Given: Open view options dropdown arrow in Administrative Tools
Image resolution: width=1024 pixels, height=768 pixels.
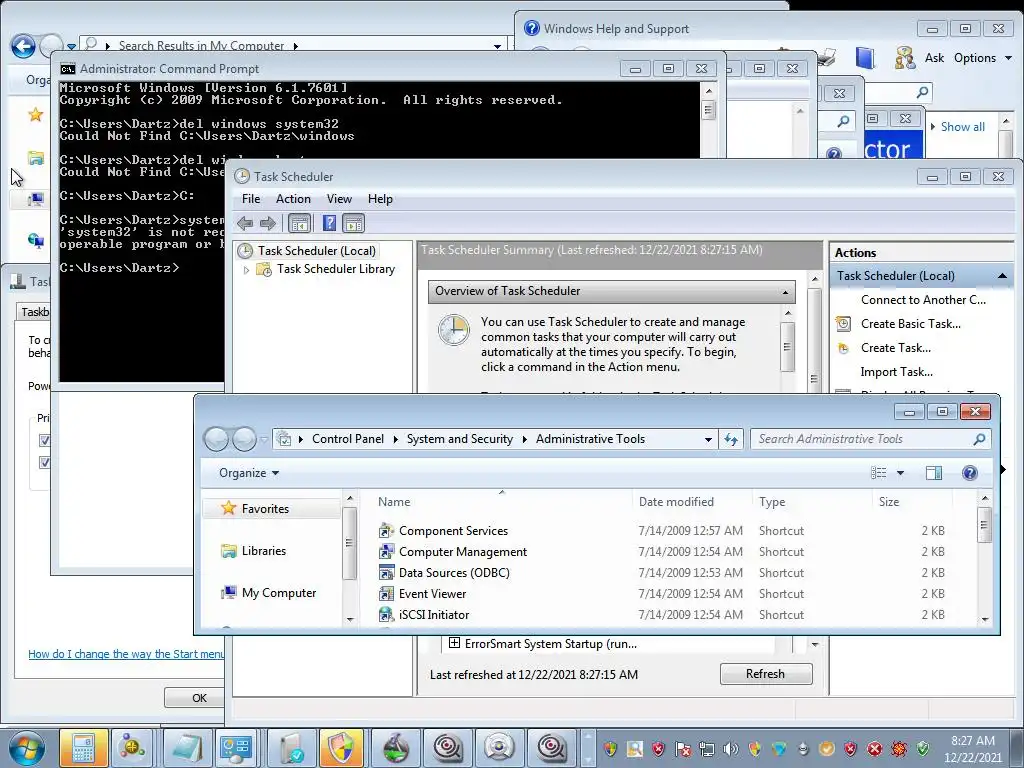Looking at the screenshot, I should pos(900,473).
